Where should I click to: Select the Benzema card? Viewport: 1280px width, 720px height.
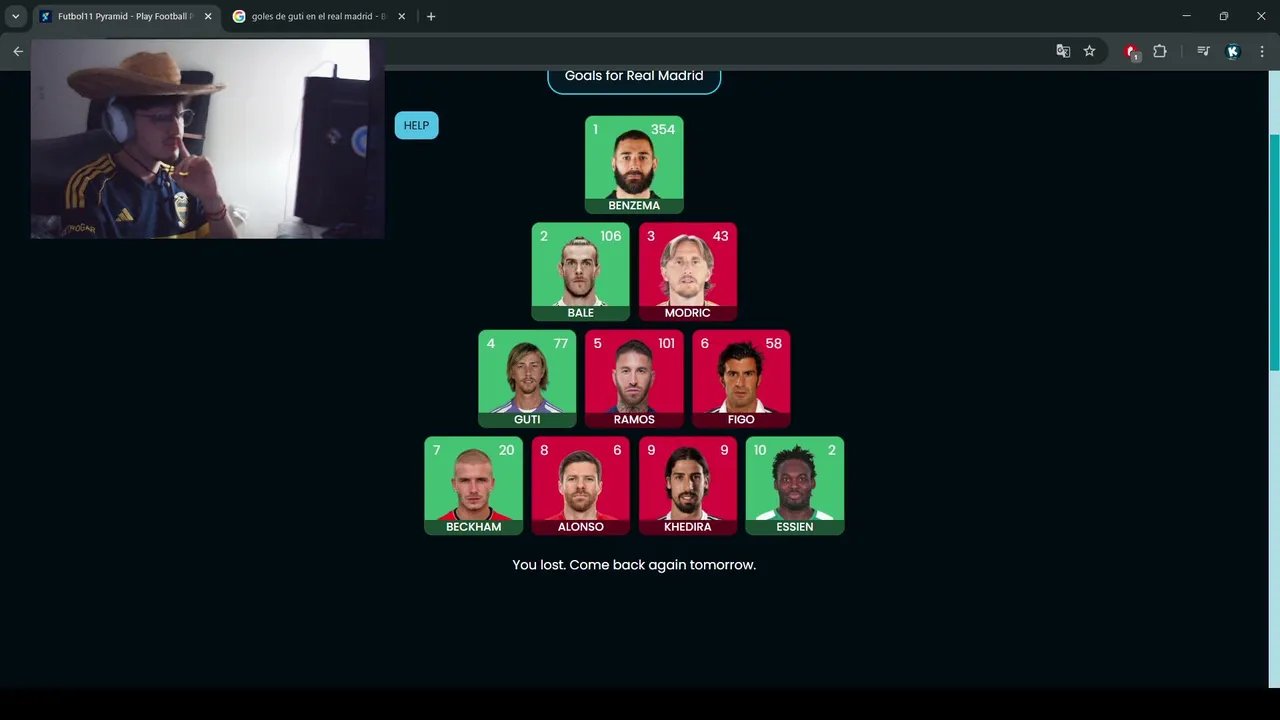[x=634, y=165]
